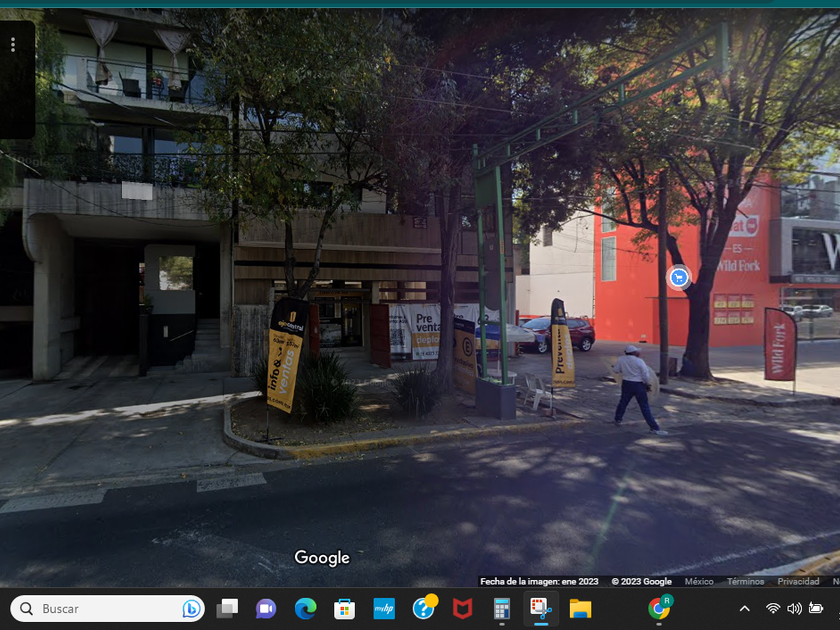Open the Calculator app

coord(502,608)
